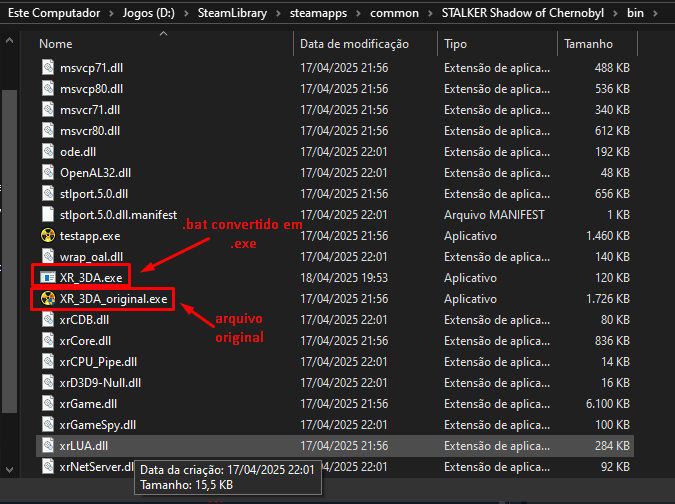Click the xrGameSpy.dll file icon
This screenshot has width=675, height=504.
click(x=48, y=424)
